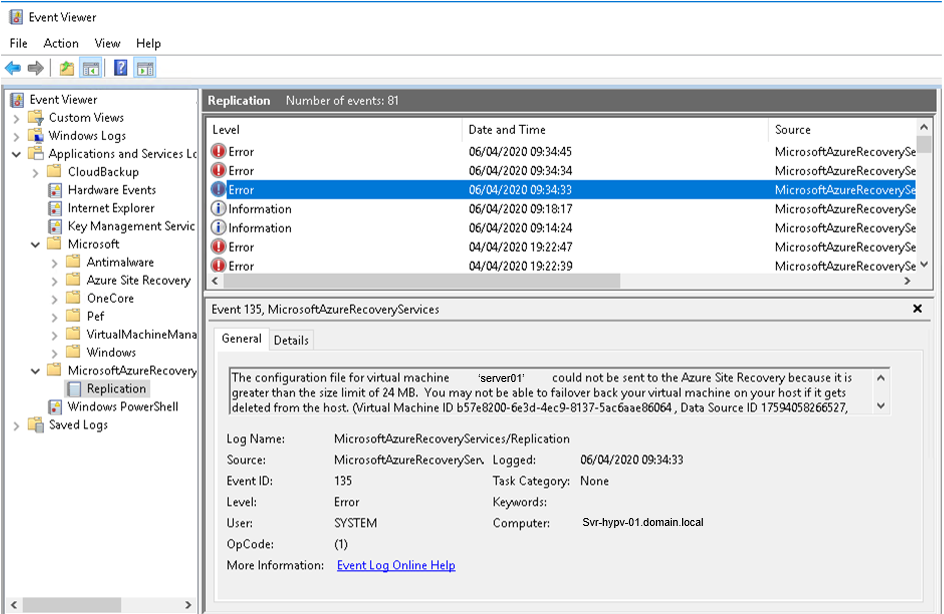The height and width of the screenshot is (614, 944).
Task: Click the Forward arrow in the toolbar
Action: (36, 68)
